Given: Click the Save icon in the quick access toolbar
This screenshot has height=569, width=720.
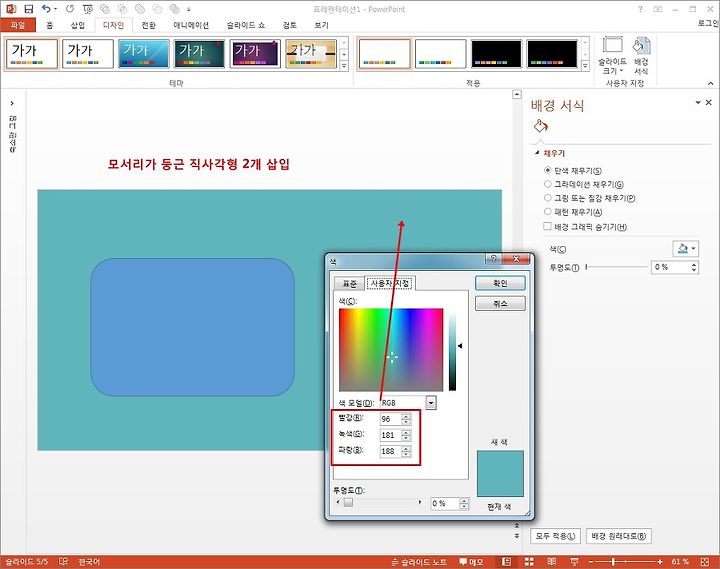Looking at the screenshot, I should pyautogui.click(x=29, y=9).
